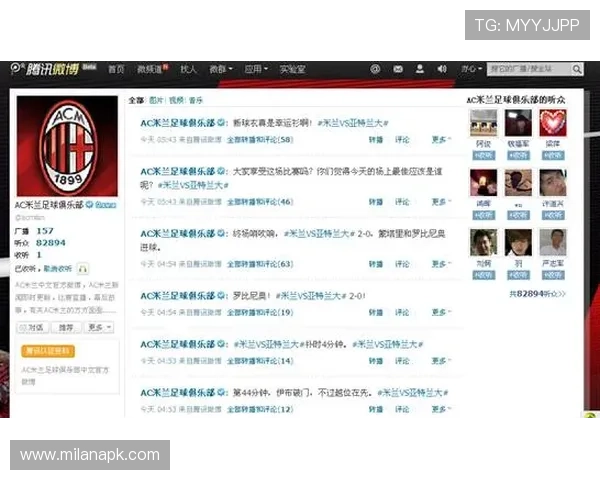The width and height of the screenshot is (600, 480).
Task: Open 全部转播和评论(58) link
Action: 260,140
